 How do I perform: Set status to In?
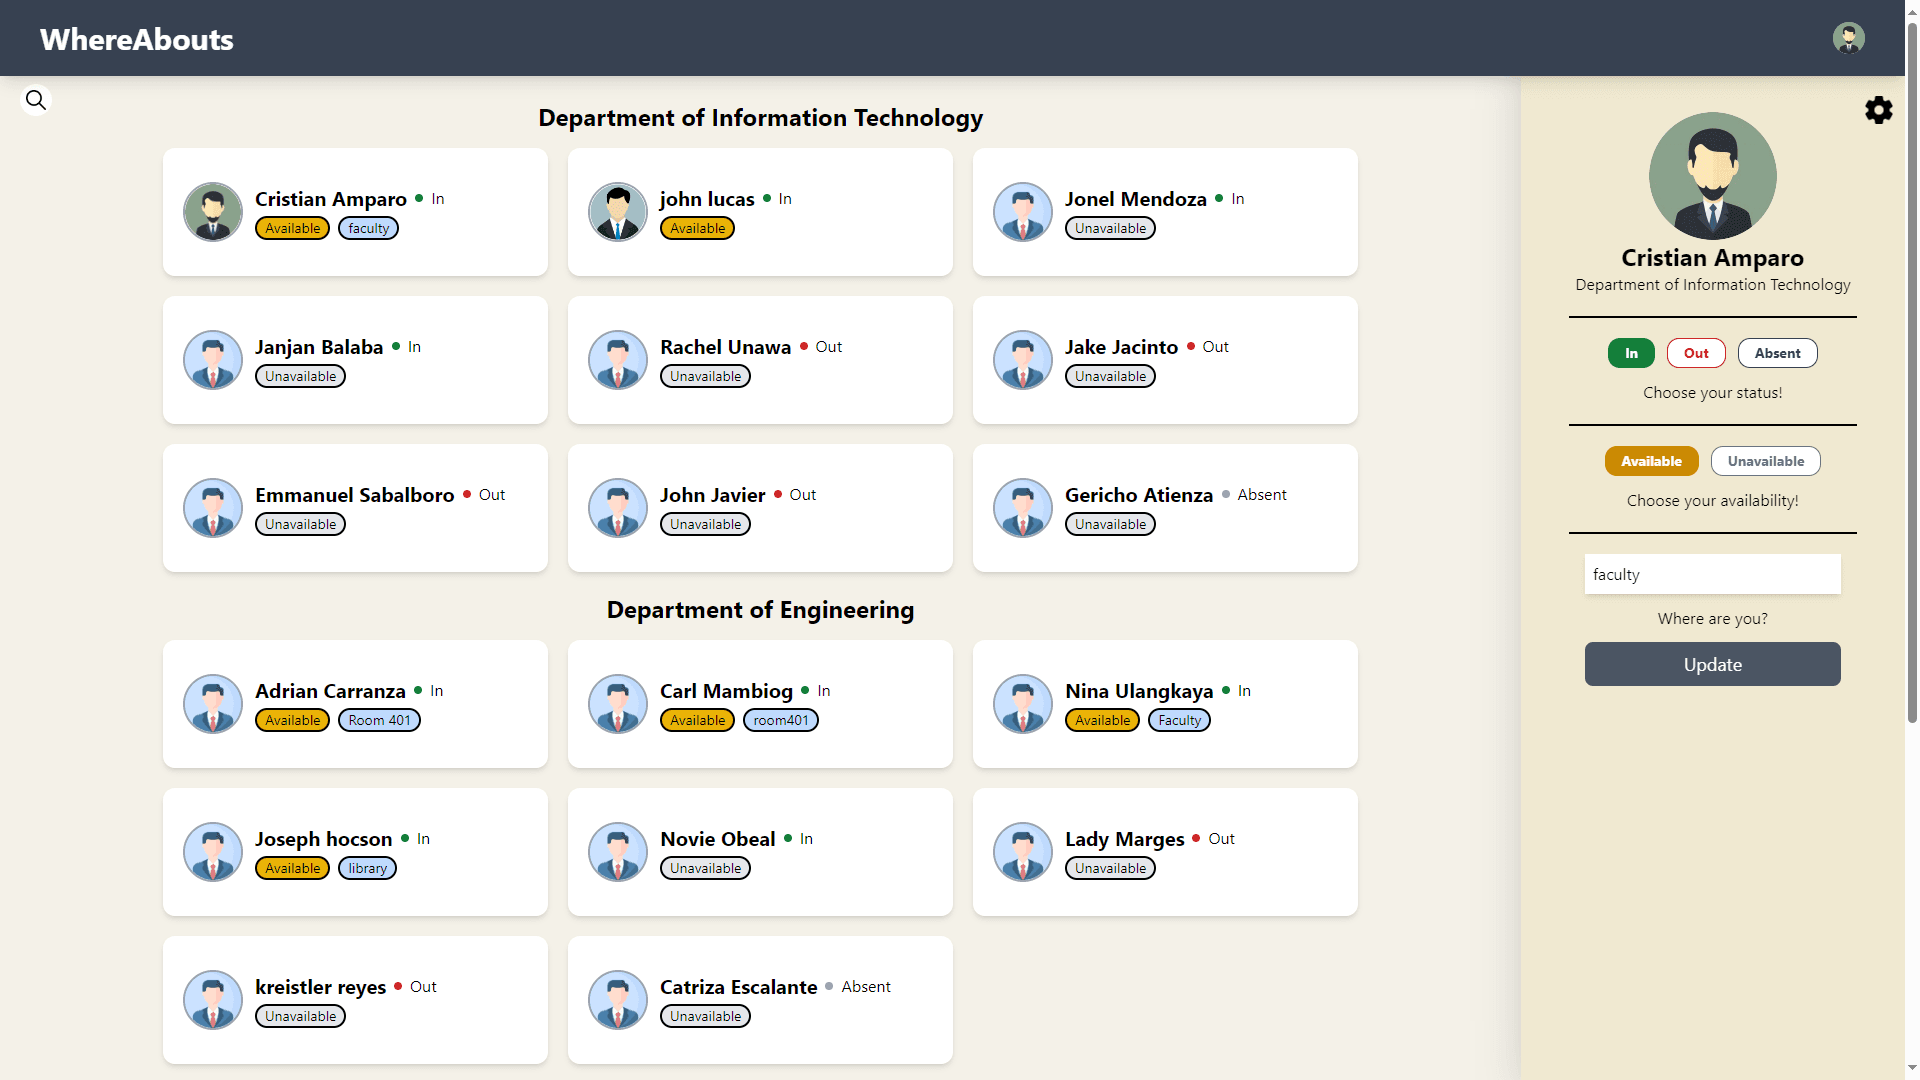click(1631, 353)
